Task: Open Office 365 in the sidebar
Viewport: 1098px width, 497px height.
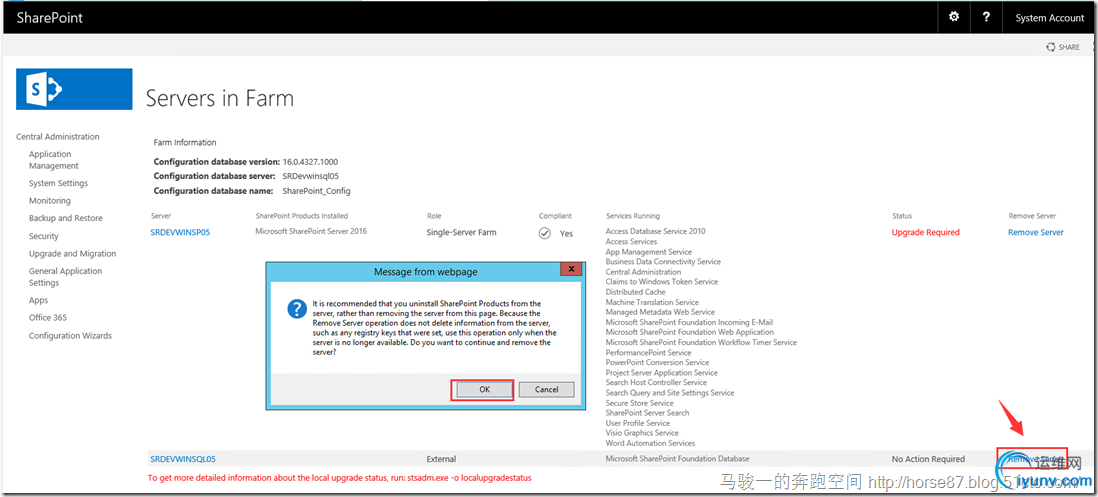Action: point(48,318)
